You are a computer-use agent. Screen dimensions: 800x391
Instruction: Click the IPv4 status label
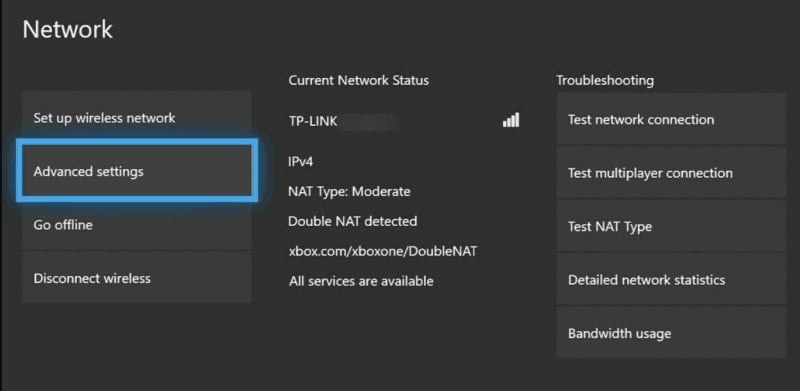coord(301,162)
